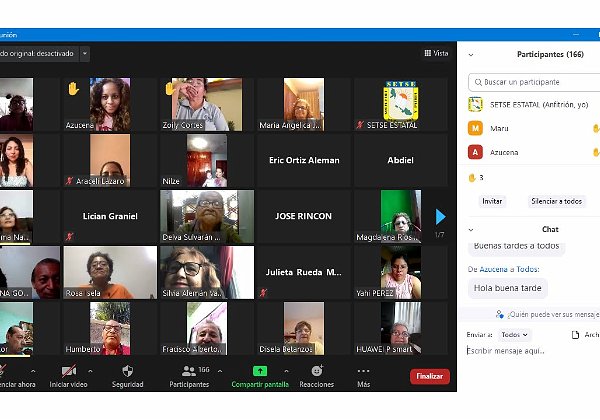Click Todos recipient link in chat
Image resolution: width=600 pixels, height=420 pixels.
coord(527,269)
